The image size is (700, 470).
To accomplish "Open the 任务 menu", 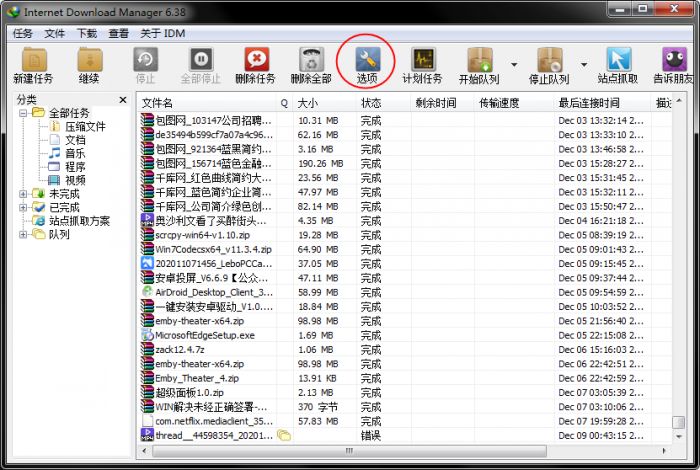I will tap(22, 33).
